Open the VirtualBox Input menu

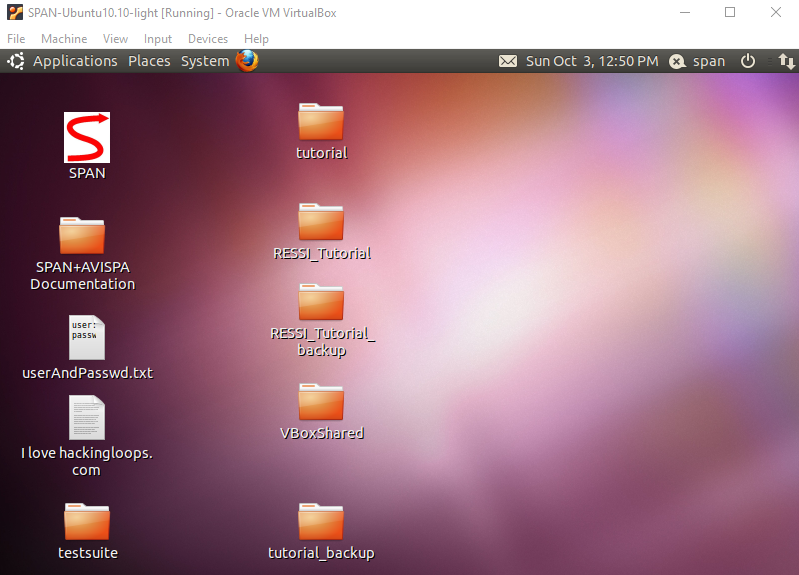click(x=158, y=39)
